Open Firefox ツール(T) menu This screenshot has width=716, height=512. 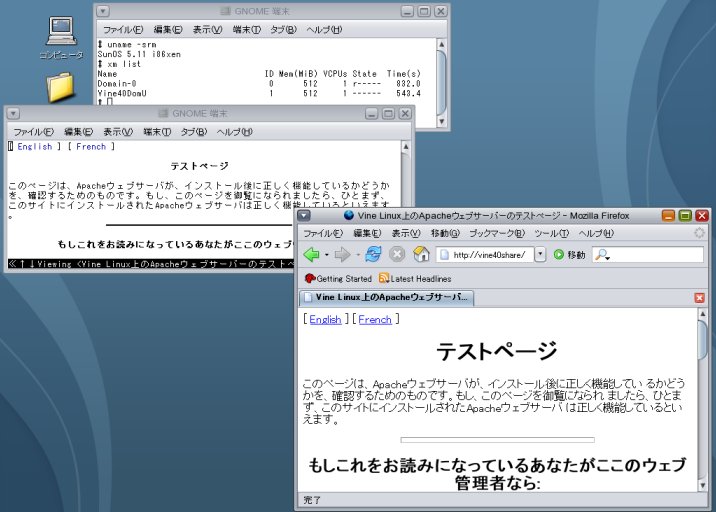552,233
